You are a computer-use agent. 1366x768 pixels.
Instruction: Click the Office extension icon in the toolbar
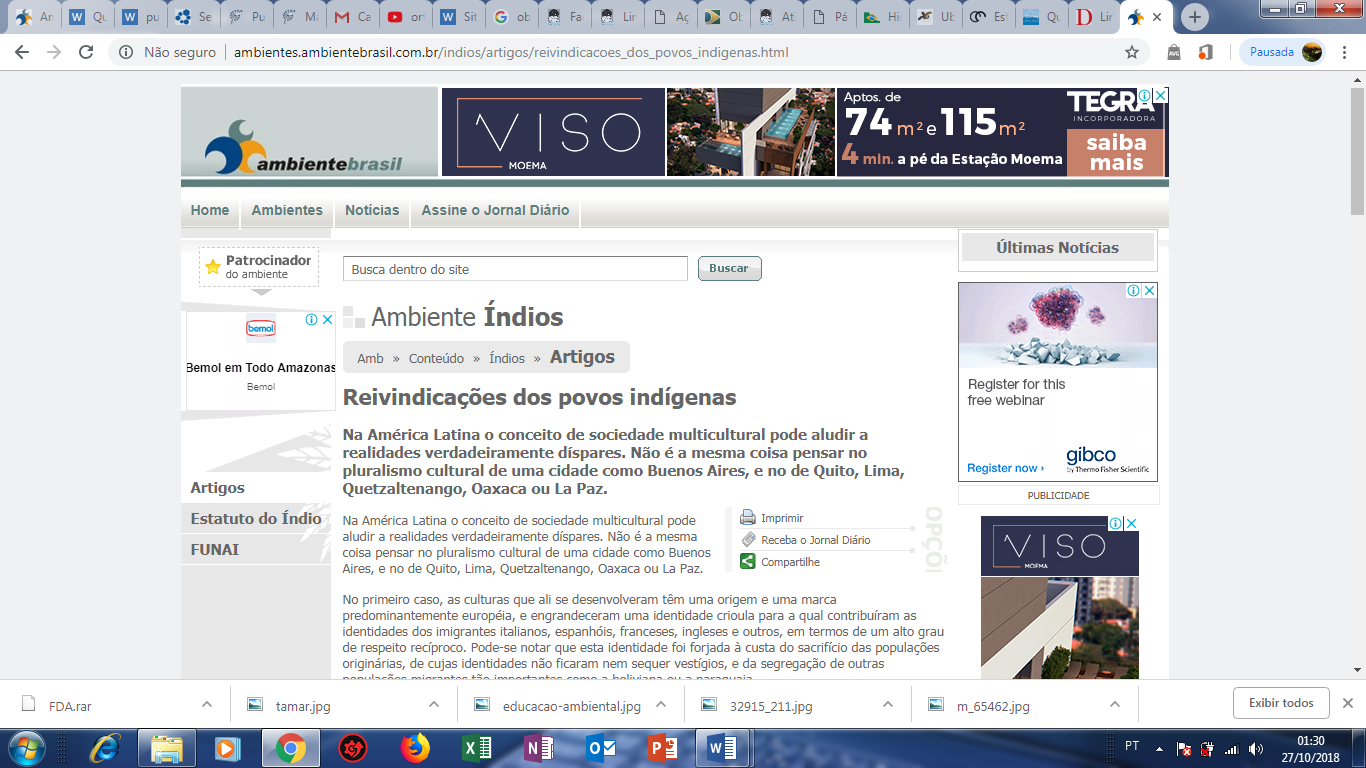[x=1206, y=52]
